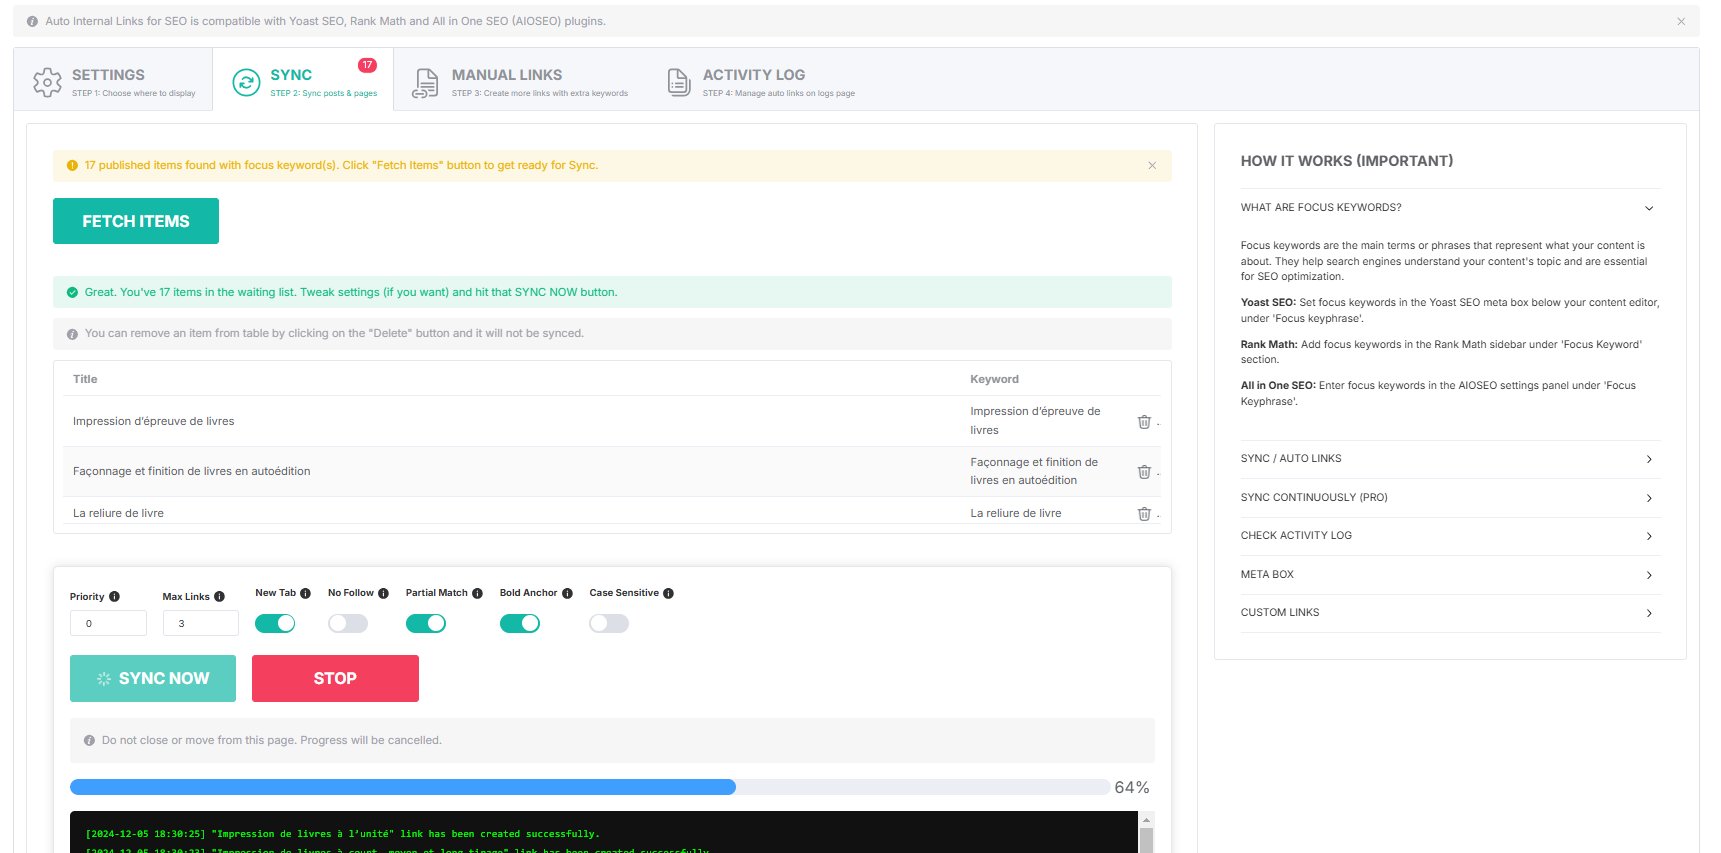
Task: Dismiss the top compatibility notice
Action: pos(1681,21)
